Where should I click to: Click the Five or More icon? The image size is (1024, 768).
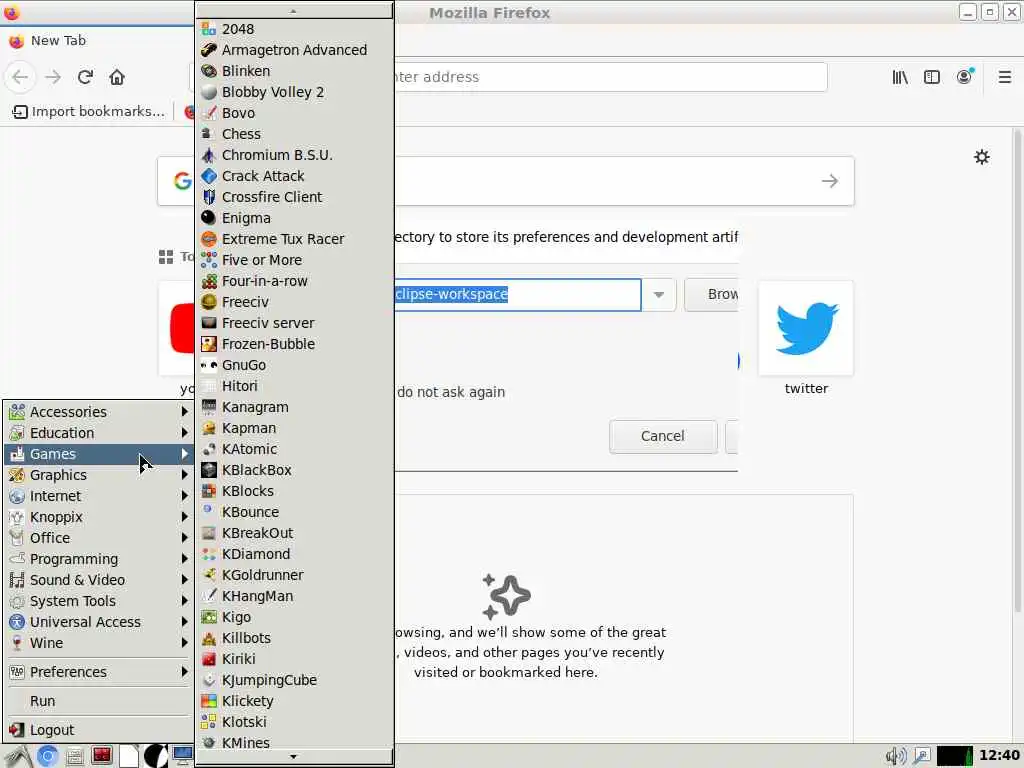(x=209, y=260)
